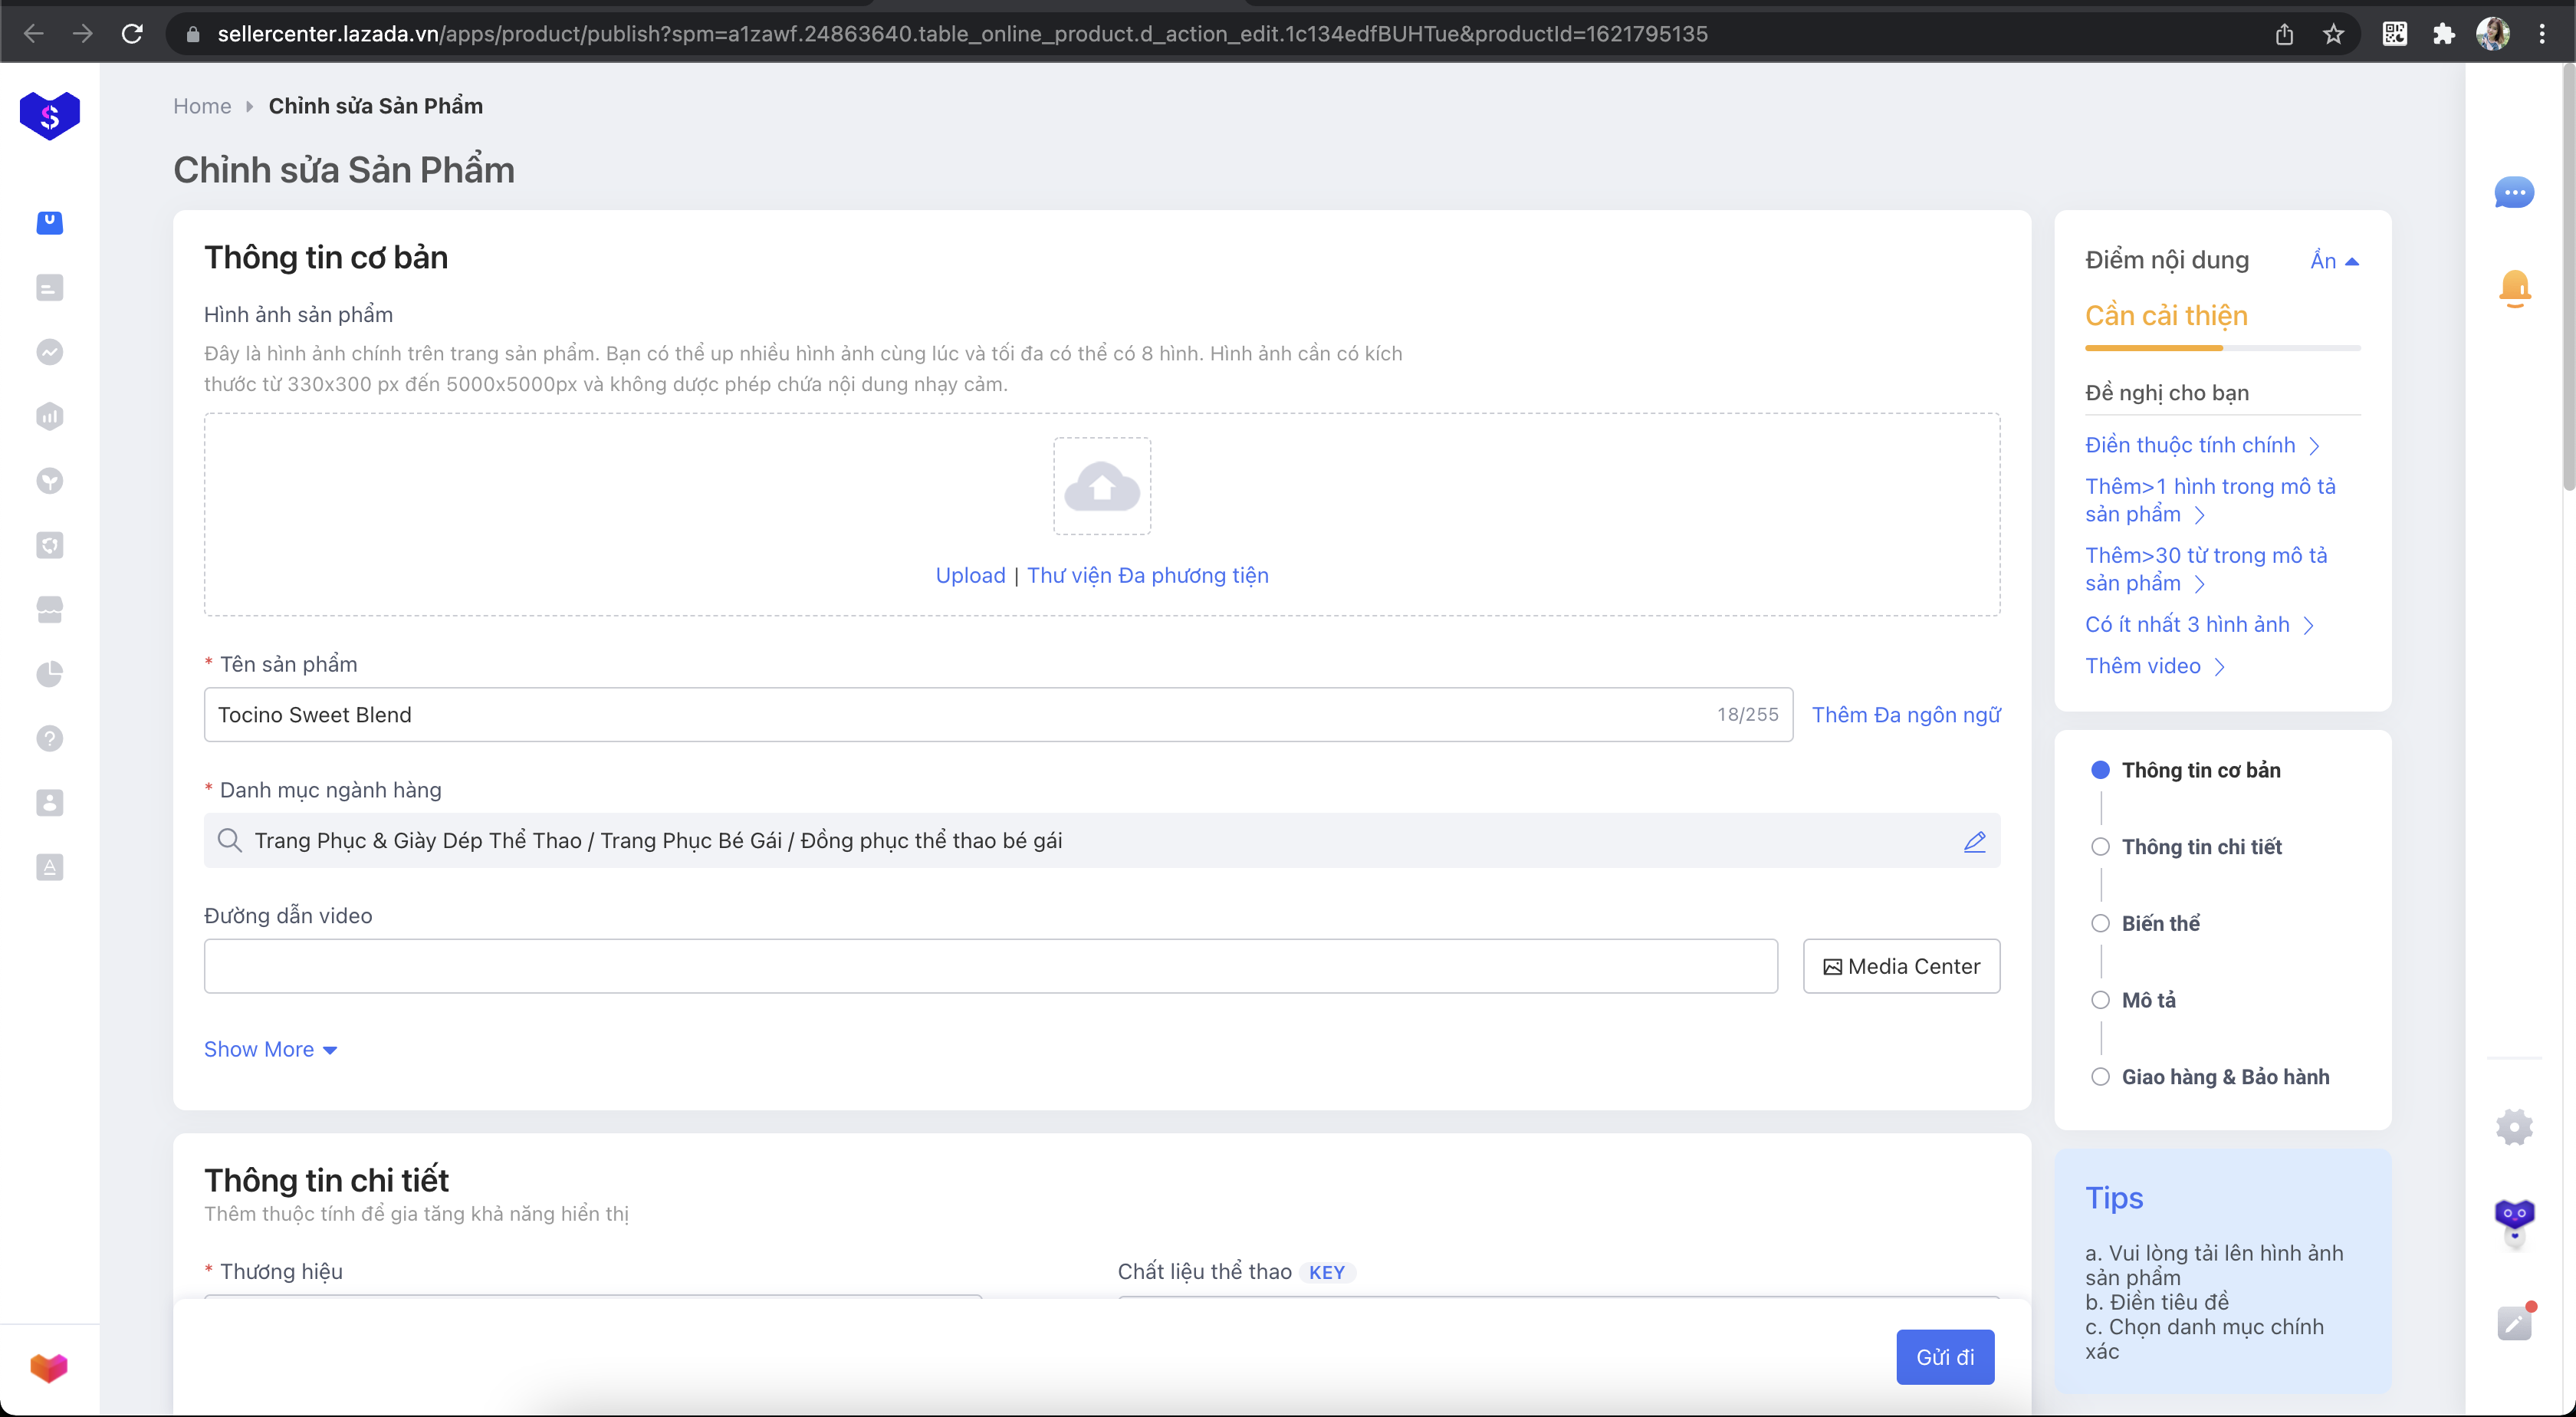
Task: Open Thư viện Đa phương tiện link
Action: click(x=1147, y=575)
